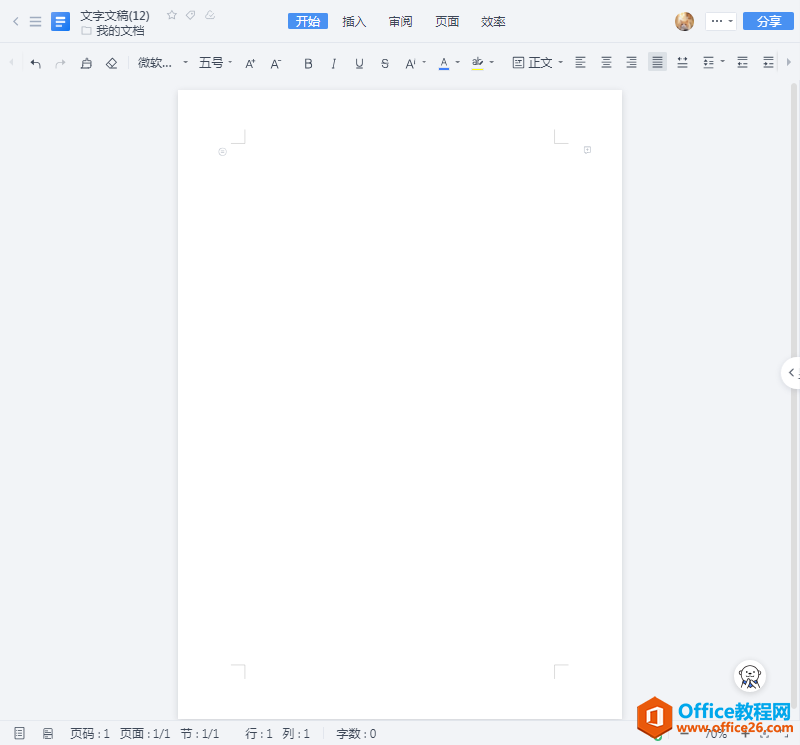The height and width of the screenshot is (745, 800).
Task: Apply the font color to text
Action: pos(444,62)
